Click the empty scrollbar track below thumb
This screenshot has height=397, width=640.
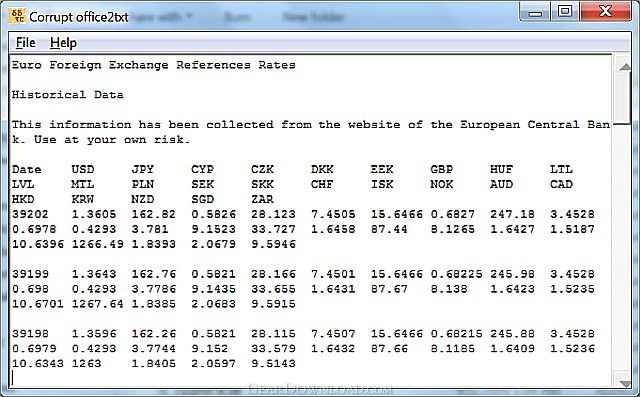(x=624, y=249)
